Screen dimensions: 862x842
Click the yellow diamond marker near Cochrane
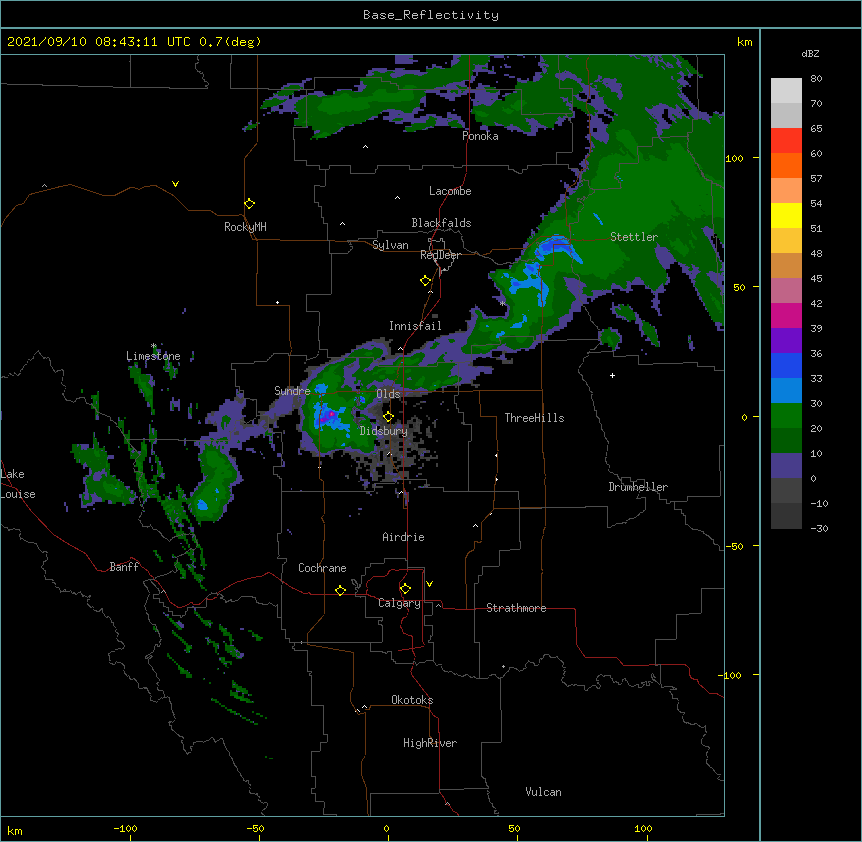340,590
